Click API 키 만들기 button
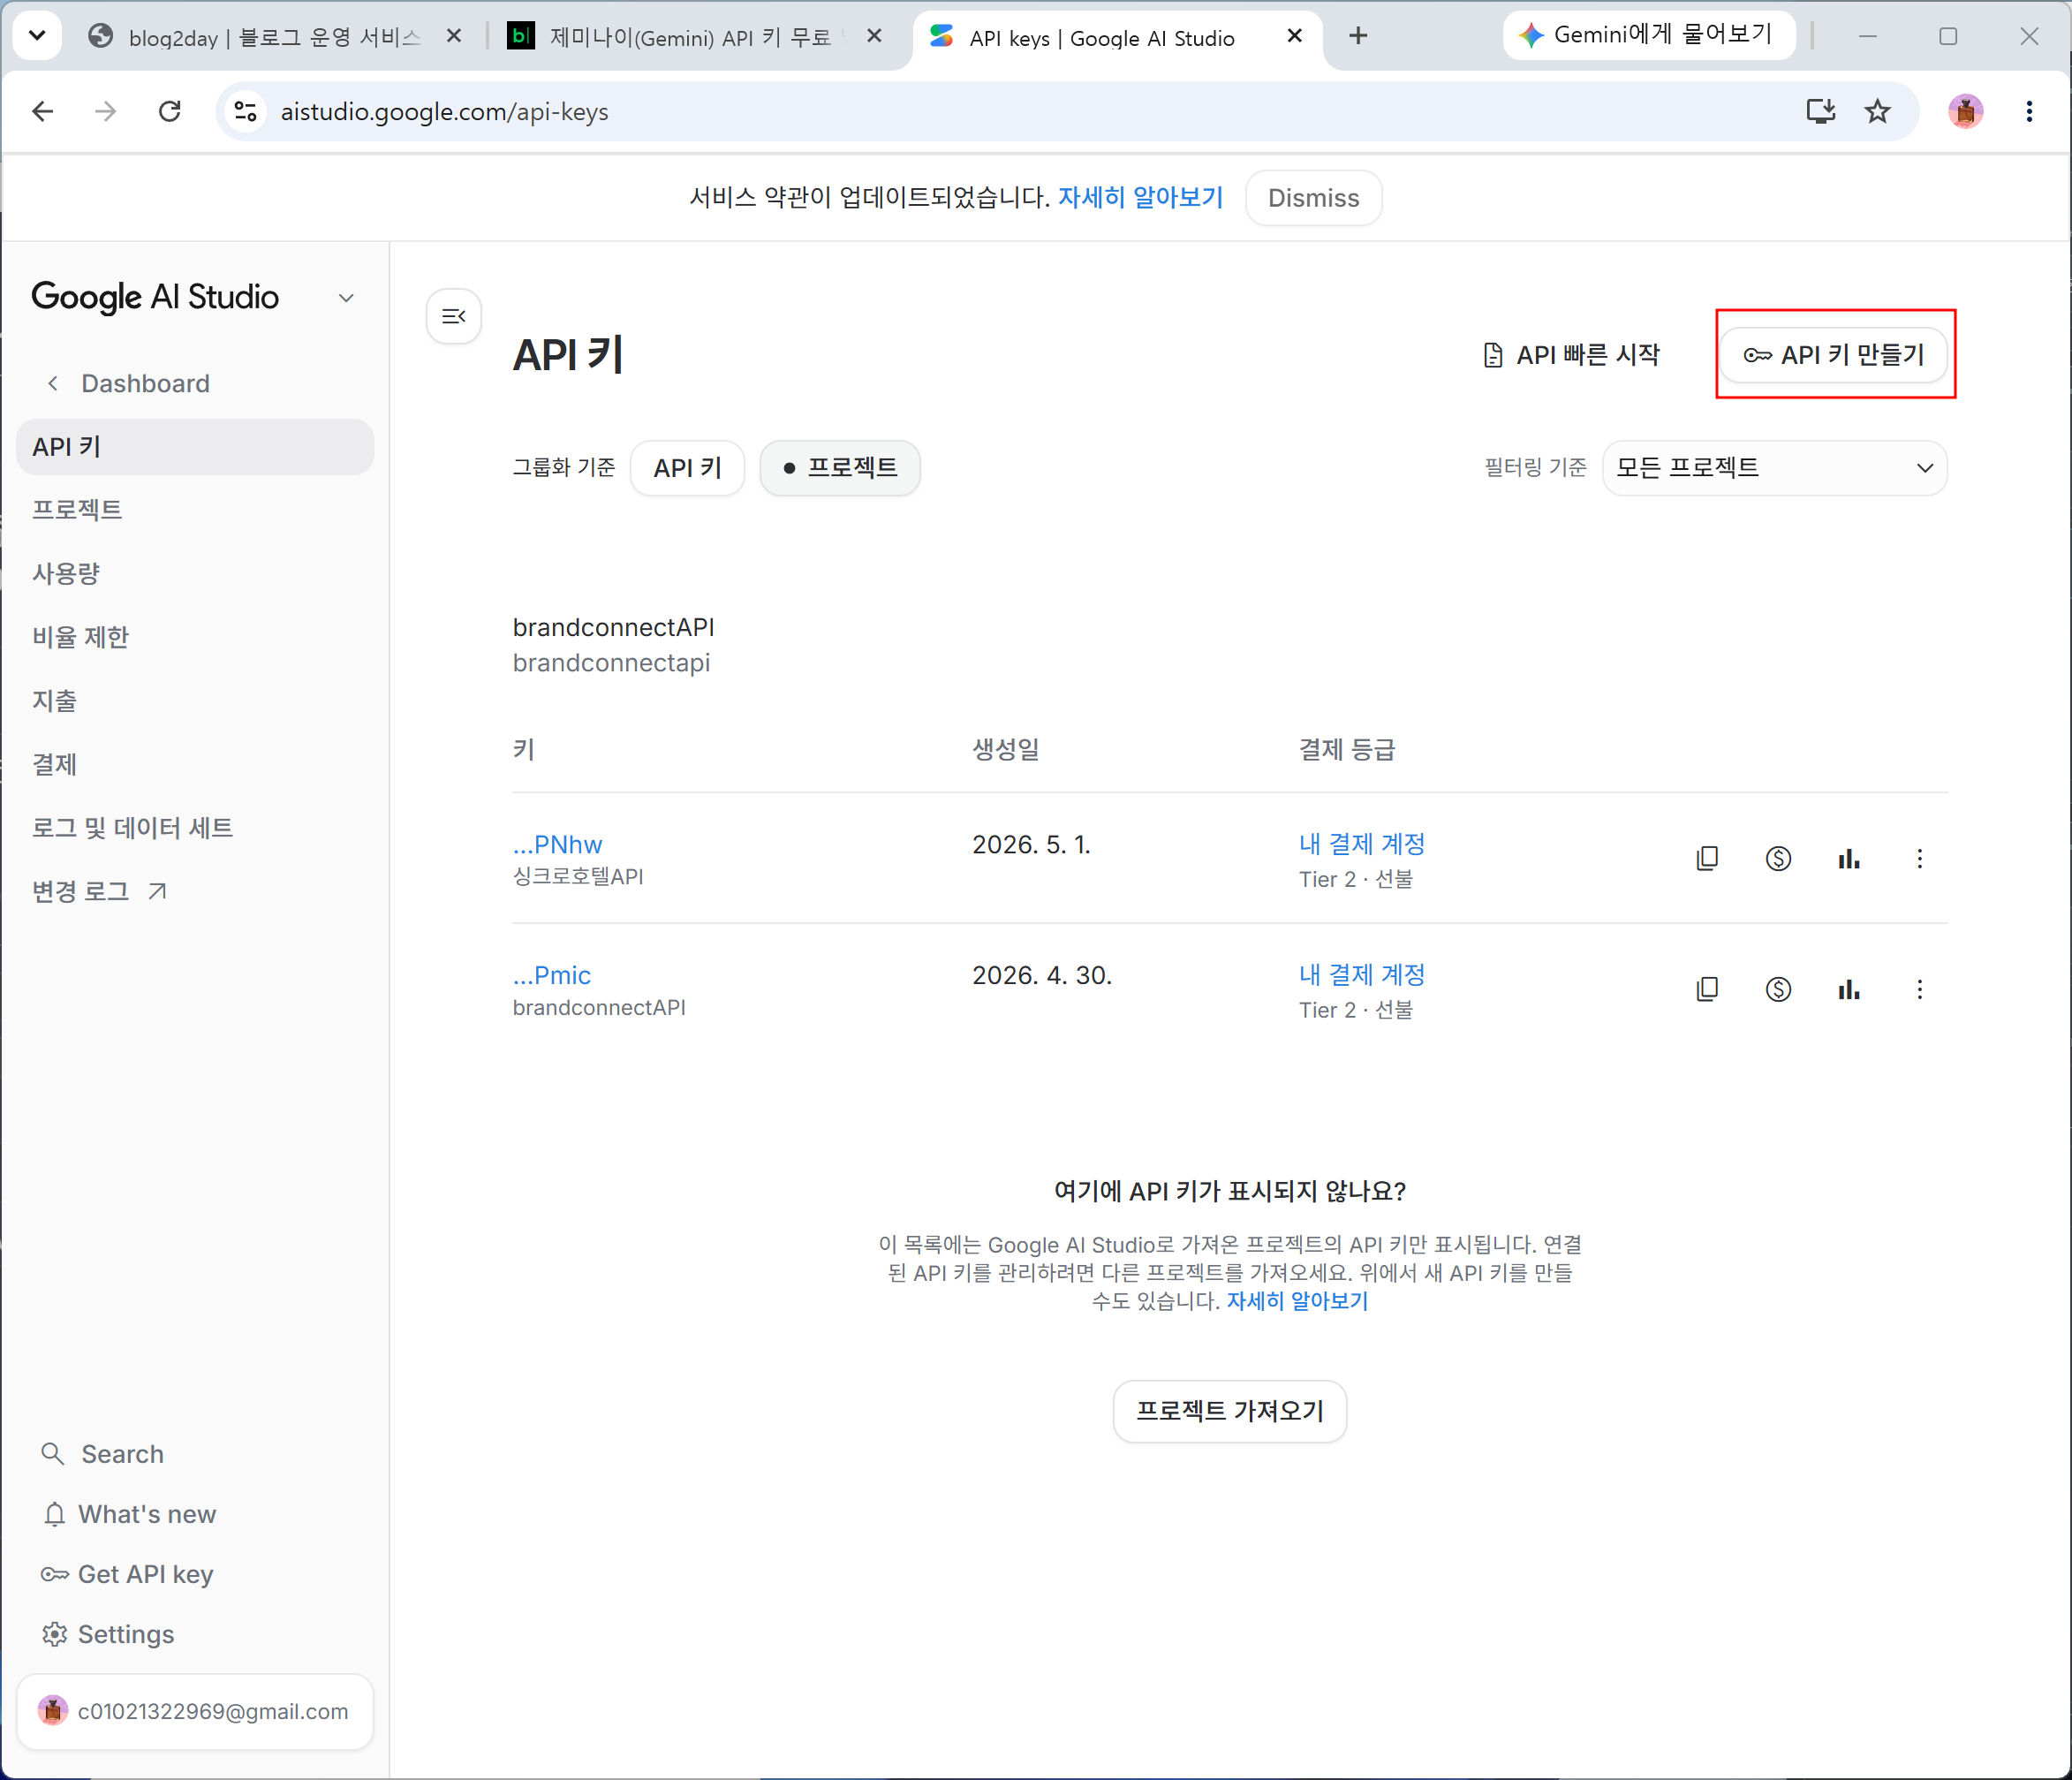This screenshot has height=1780, width=2072. (x=1833, y=354)
